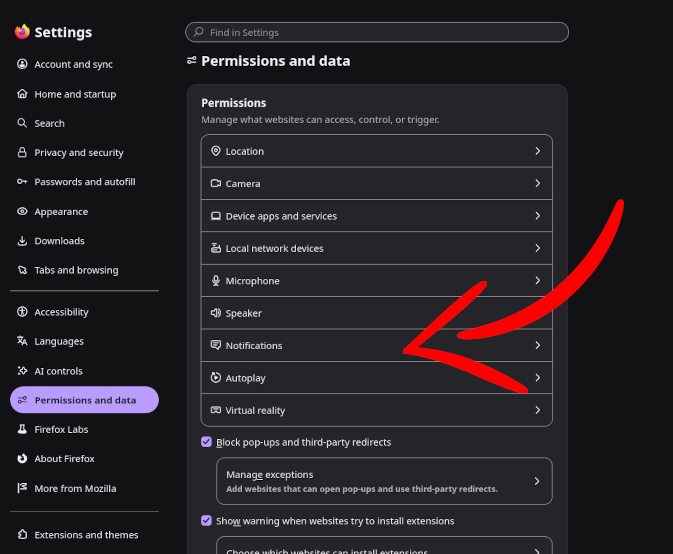The image size is (673, 554).
Task: Expand the Autoplay row chevron
Action: 537,378
